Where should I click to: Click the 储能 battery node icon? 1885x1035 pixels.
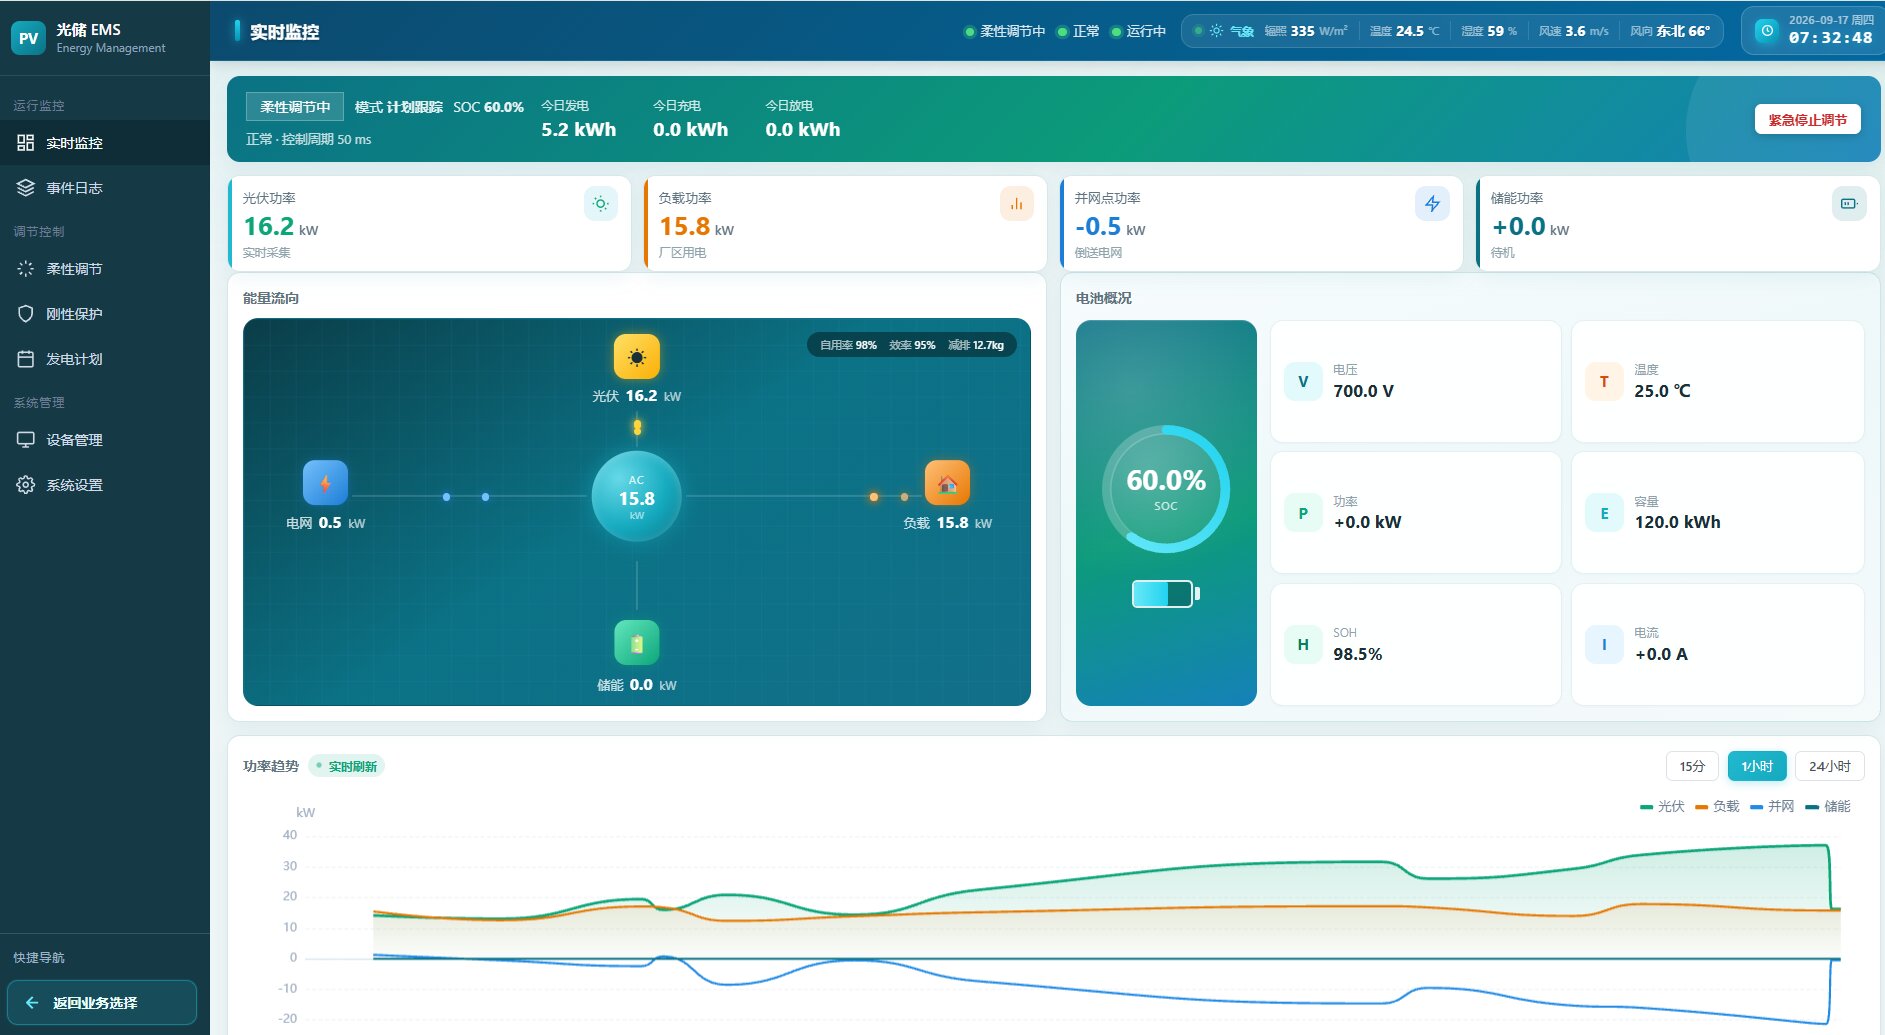coord(637,643)
